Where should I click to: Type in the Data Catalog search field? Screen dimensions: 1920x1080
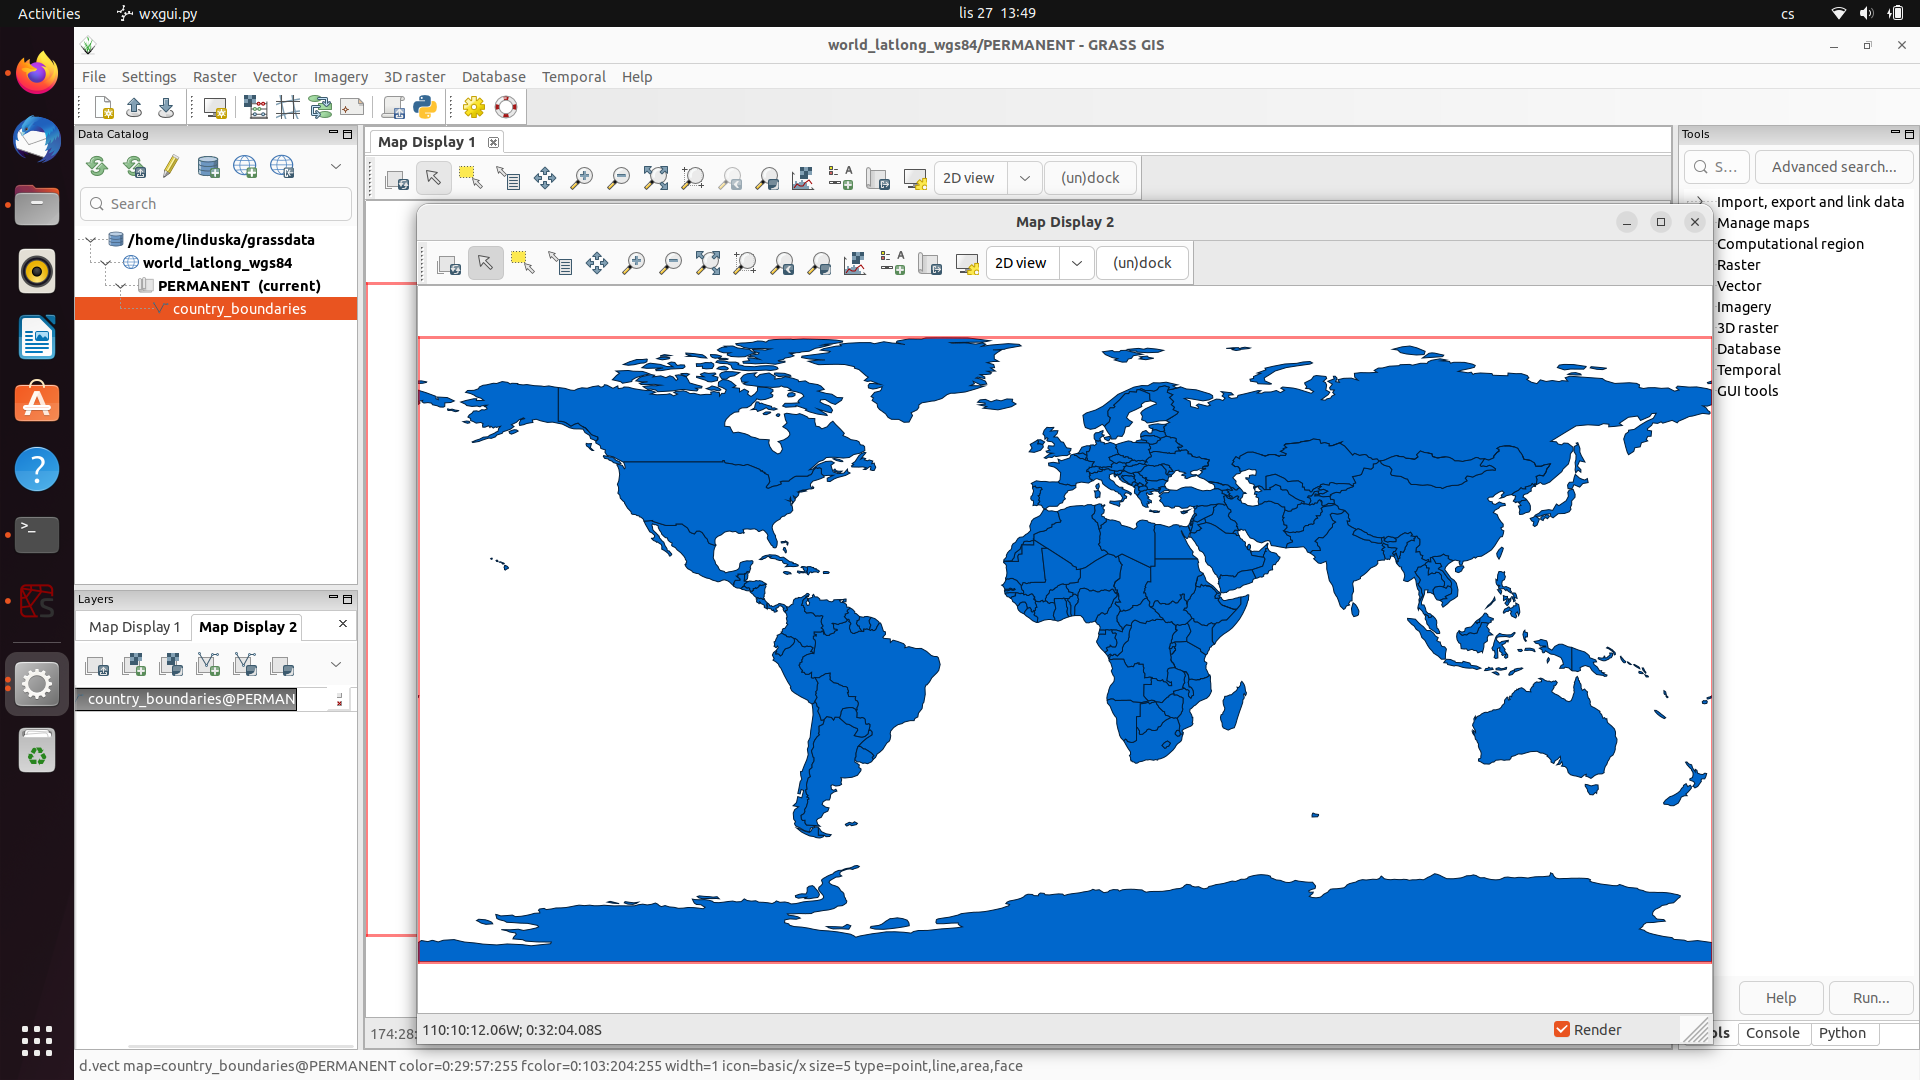click(216, 203)
